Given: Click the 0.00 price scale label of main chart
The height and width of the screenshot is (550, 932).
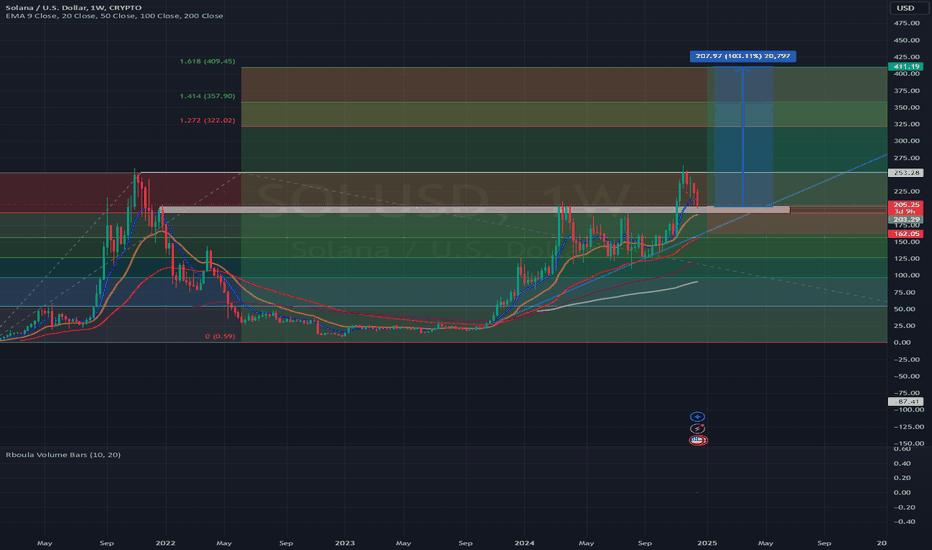Looking at the screenshot, I should pos(902,342).
